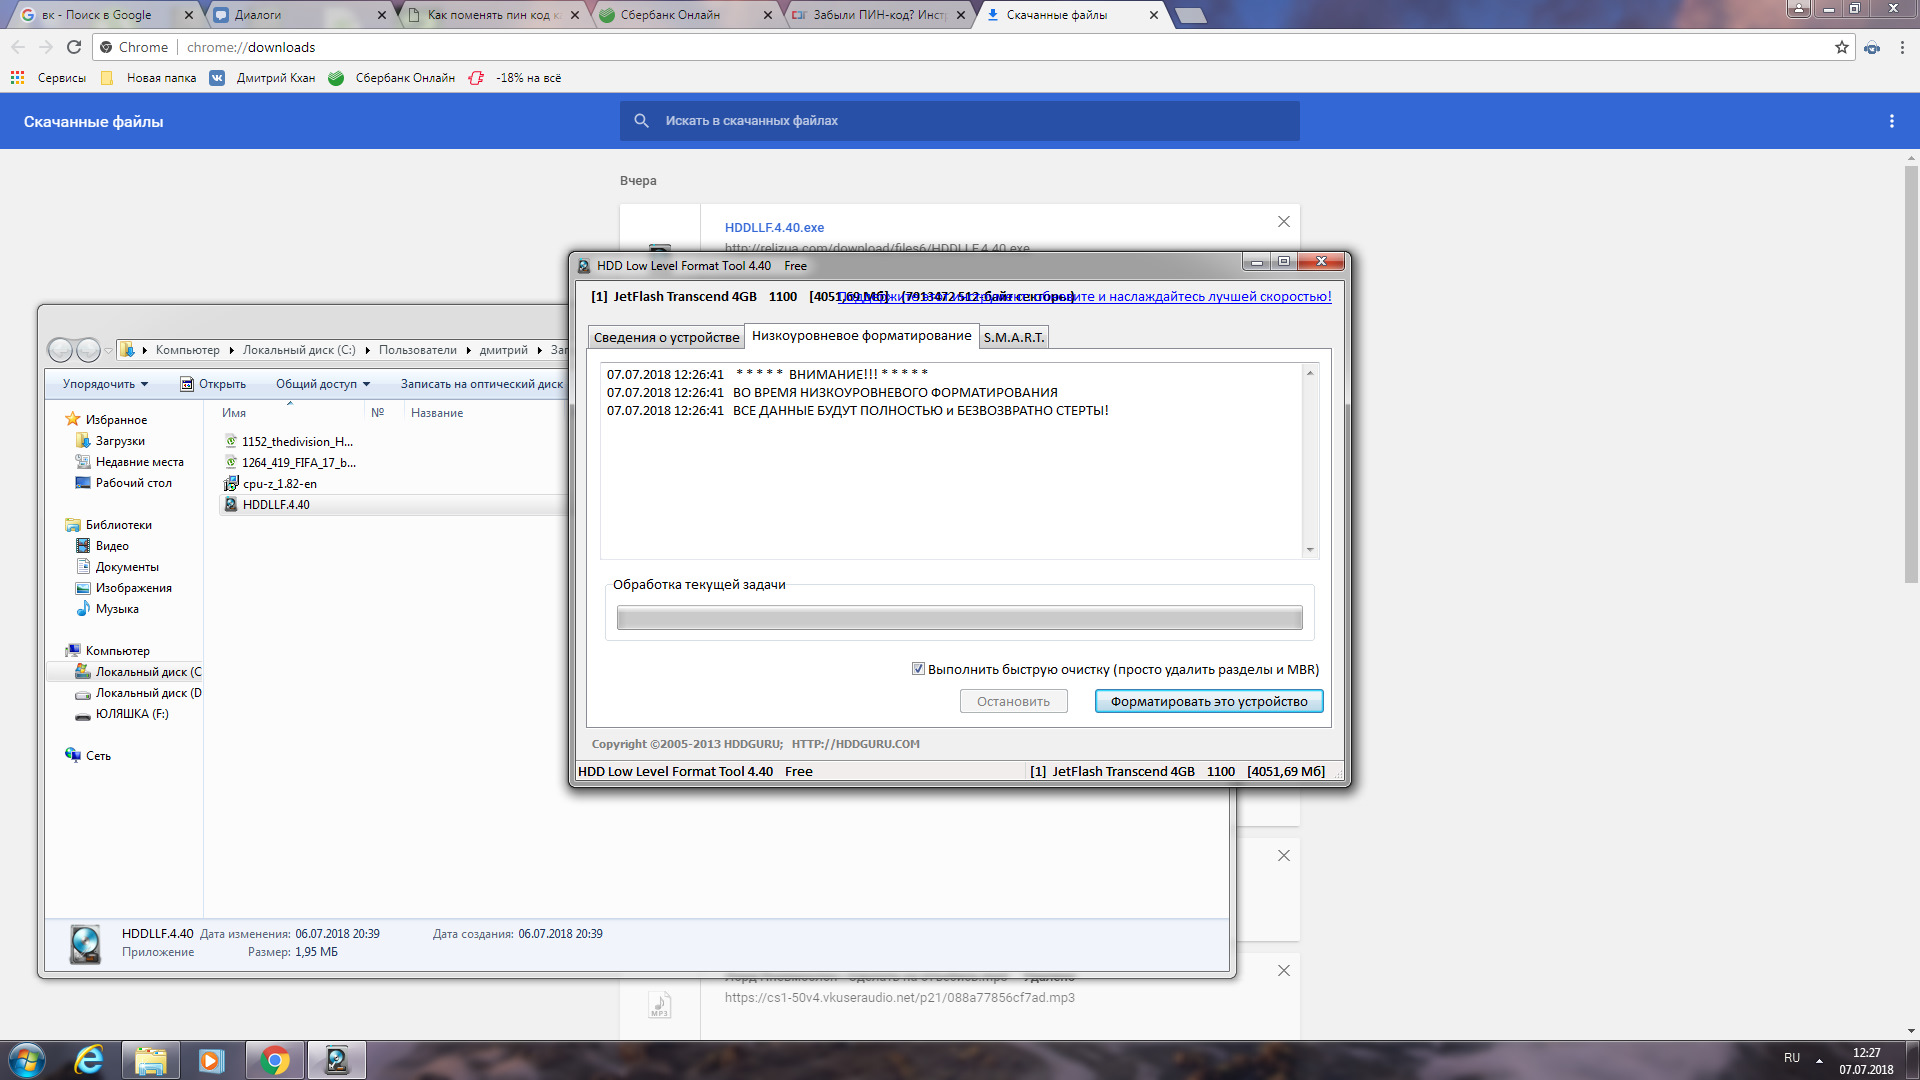Open Chrome three-dot menu in address bar row
This screenshot has width=1920, height=1080.
[x=1902, y=47]
